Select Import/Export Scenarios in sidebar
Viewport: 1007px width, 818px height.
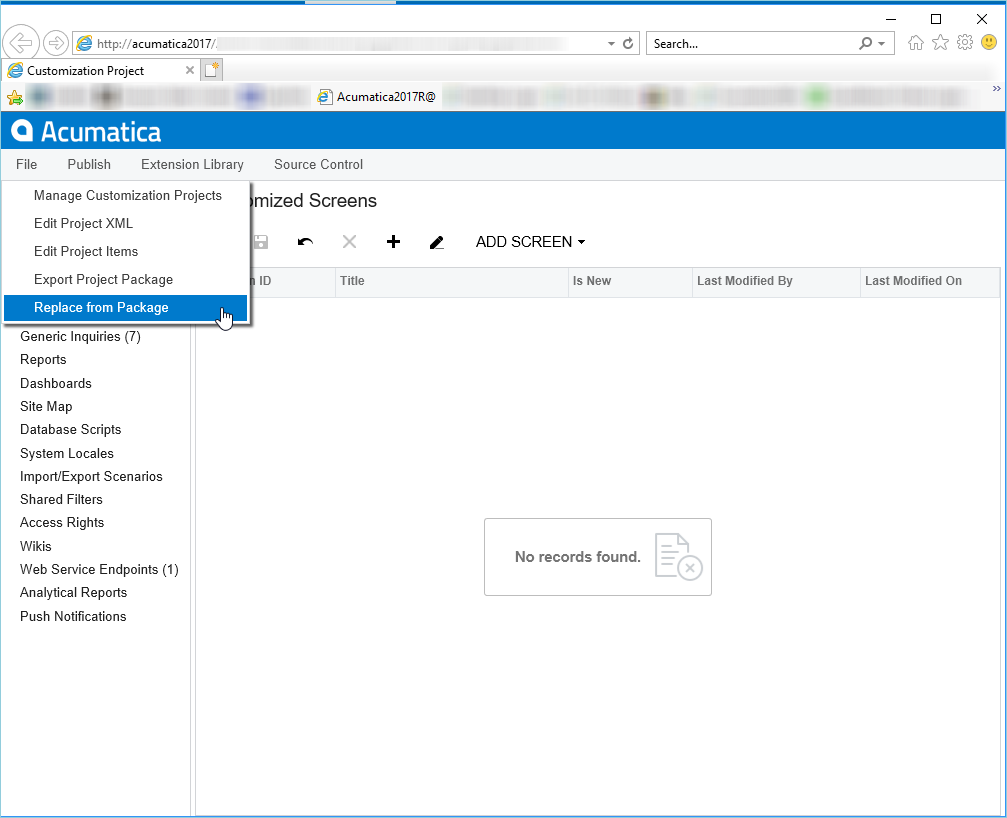pyautogui.click(x=91, y=476)
